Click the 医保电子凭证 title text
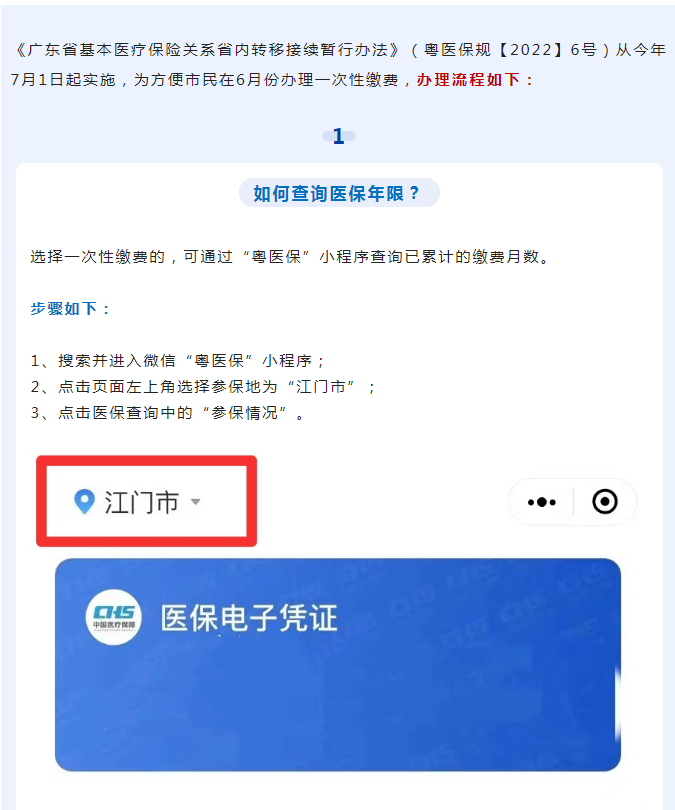Image resolution: width=675 pixels, height=810 pixels. tap(249, 618)
